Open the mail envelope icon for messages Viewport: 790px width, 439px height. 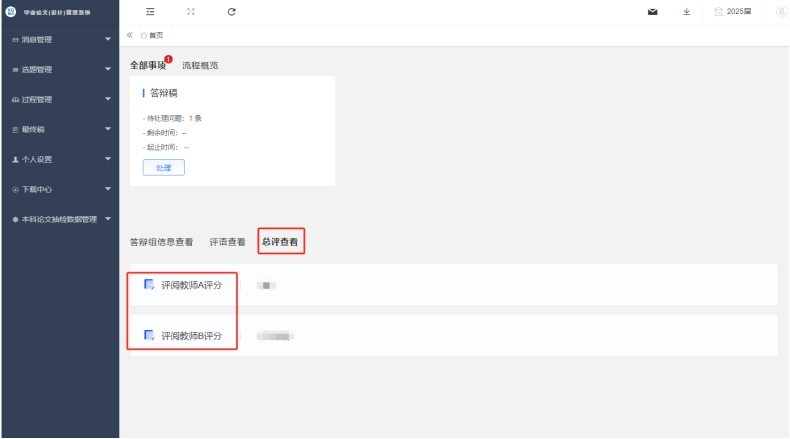pyautogui.click(x=653, y=12)
